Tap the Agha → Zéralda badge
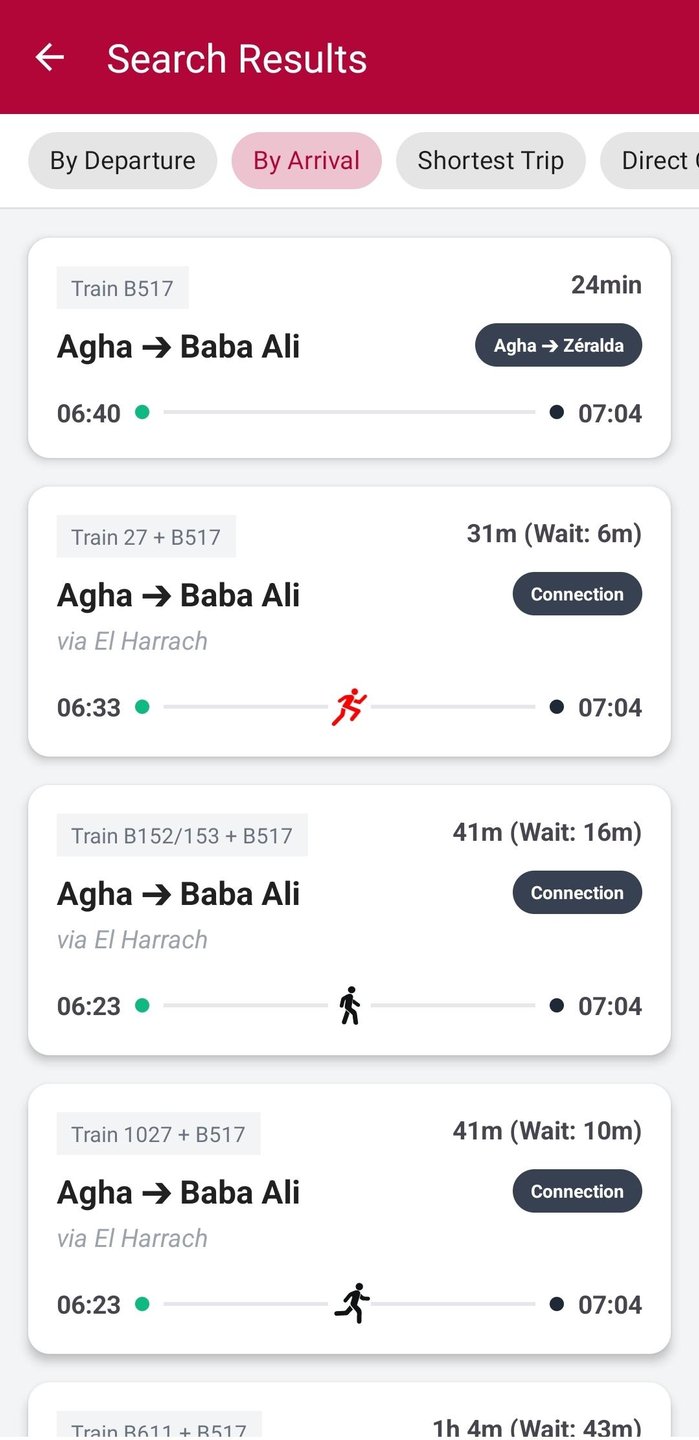Image resolution: width=699 pixels, height=1440 pixels. click(x=558, y=346)
